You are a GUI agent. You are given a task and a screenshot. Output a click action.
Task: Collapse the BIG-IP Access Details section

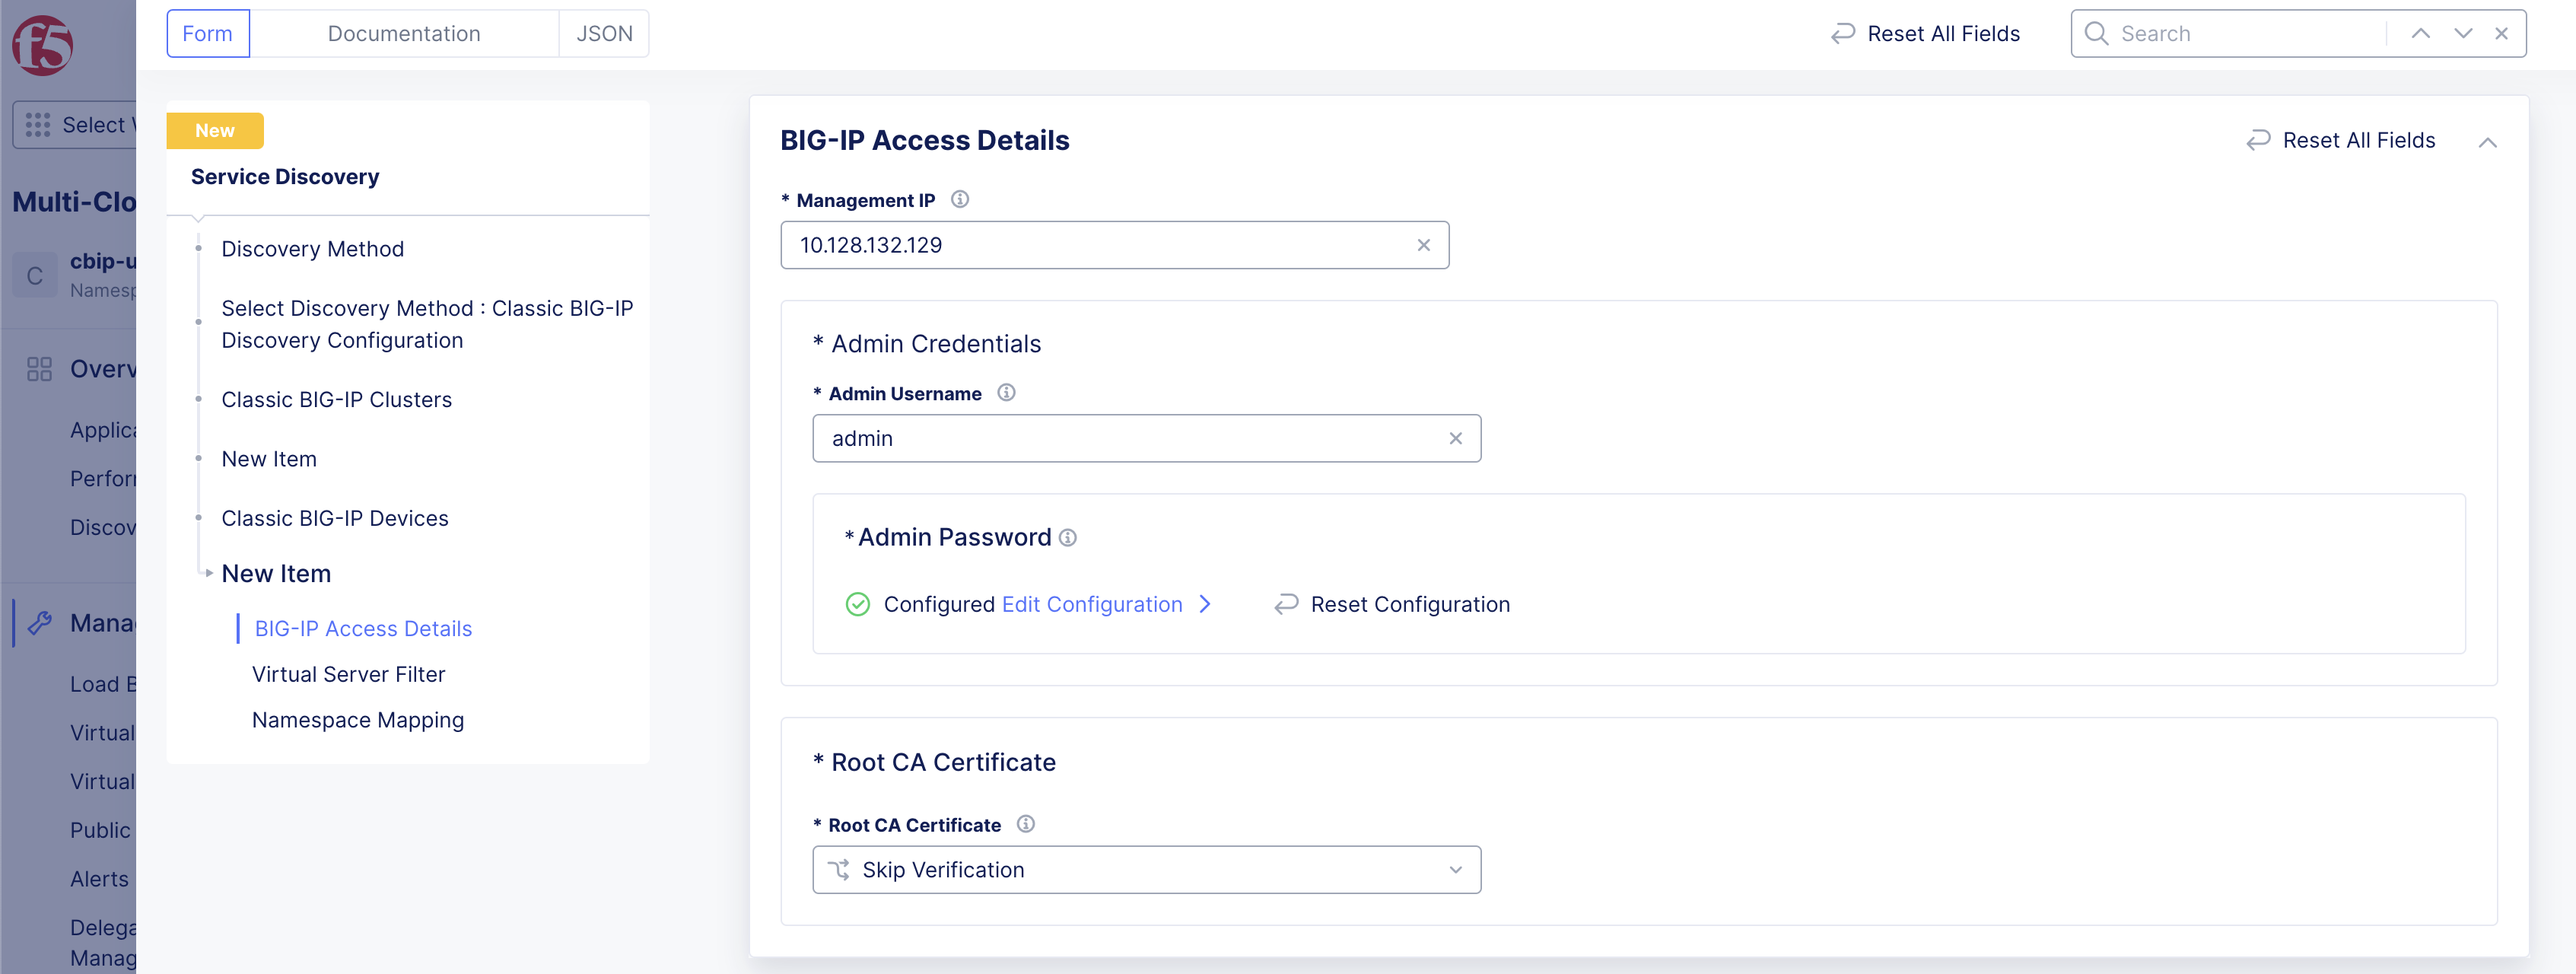click(x=2487, y=142)
